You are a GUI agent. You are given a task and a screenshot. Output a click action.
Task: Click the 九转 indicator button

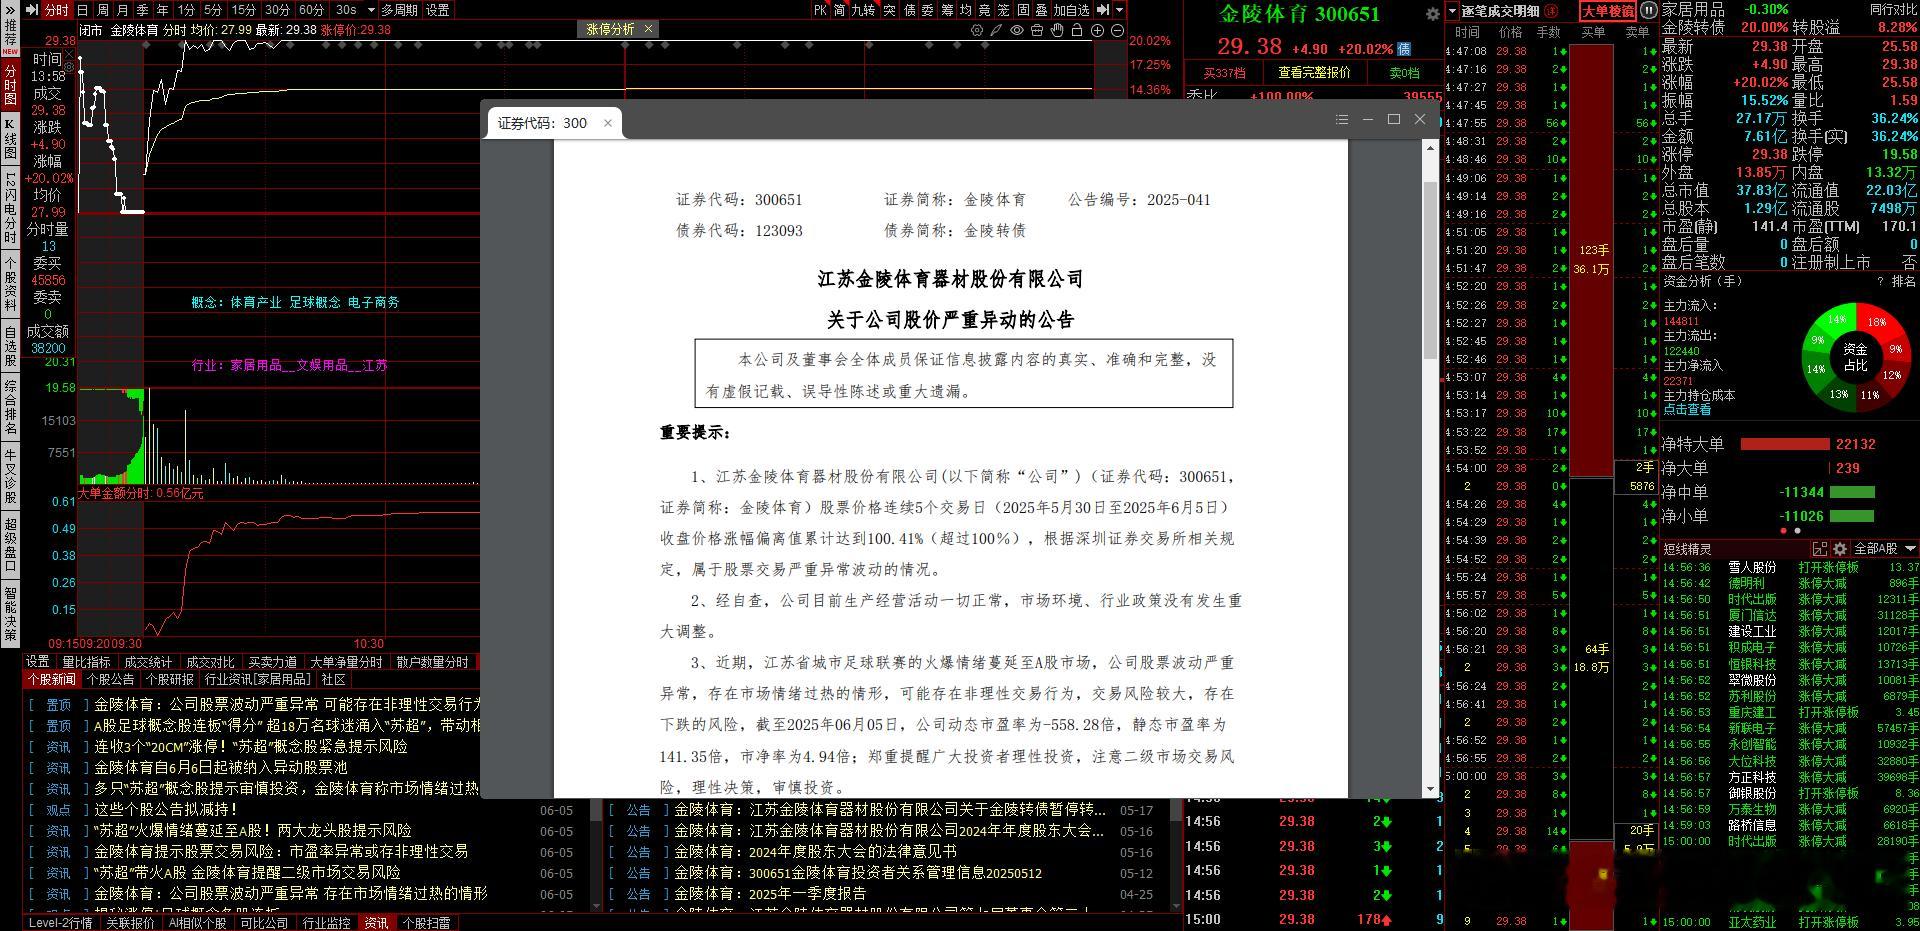pos(864,10)
